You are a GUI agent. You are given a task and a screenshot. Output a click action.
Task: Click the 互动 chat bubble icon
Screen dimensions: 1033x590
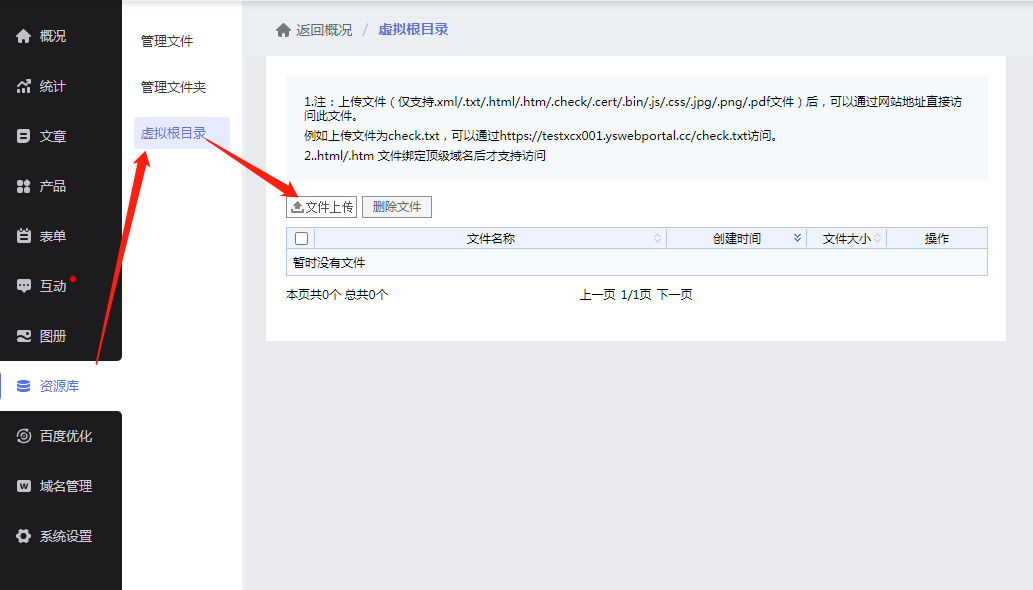24,286
